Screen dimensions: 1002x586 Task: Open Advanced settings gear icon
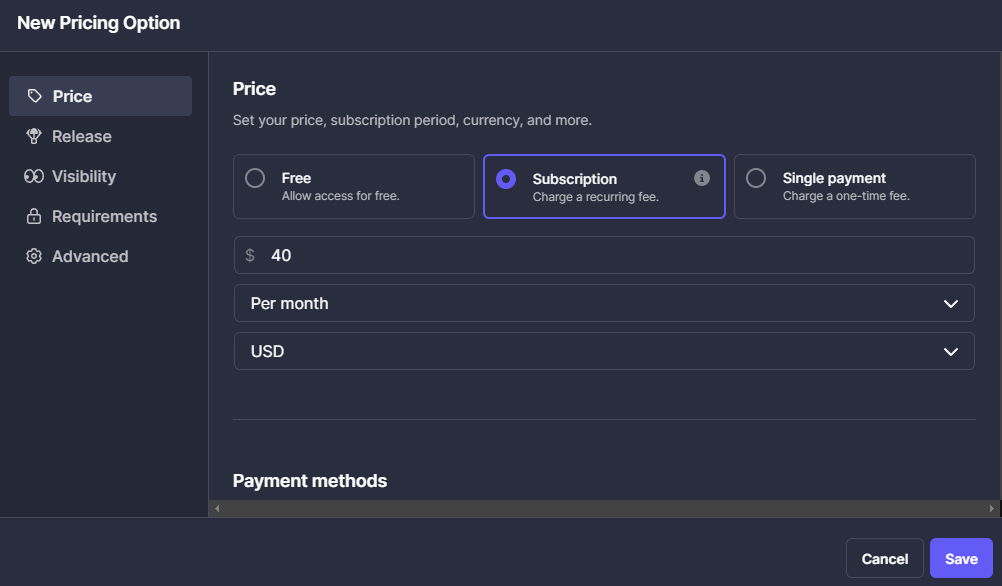coord(34,256)
